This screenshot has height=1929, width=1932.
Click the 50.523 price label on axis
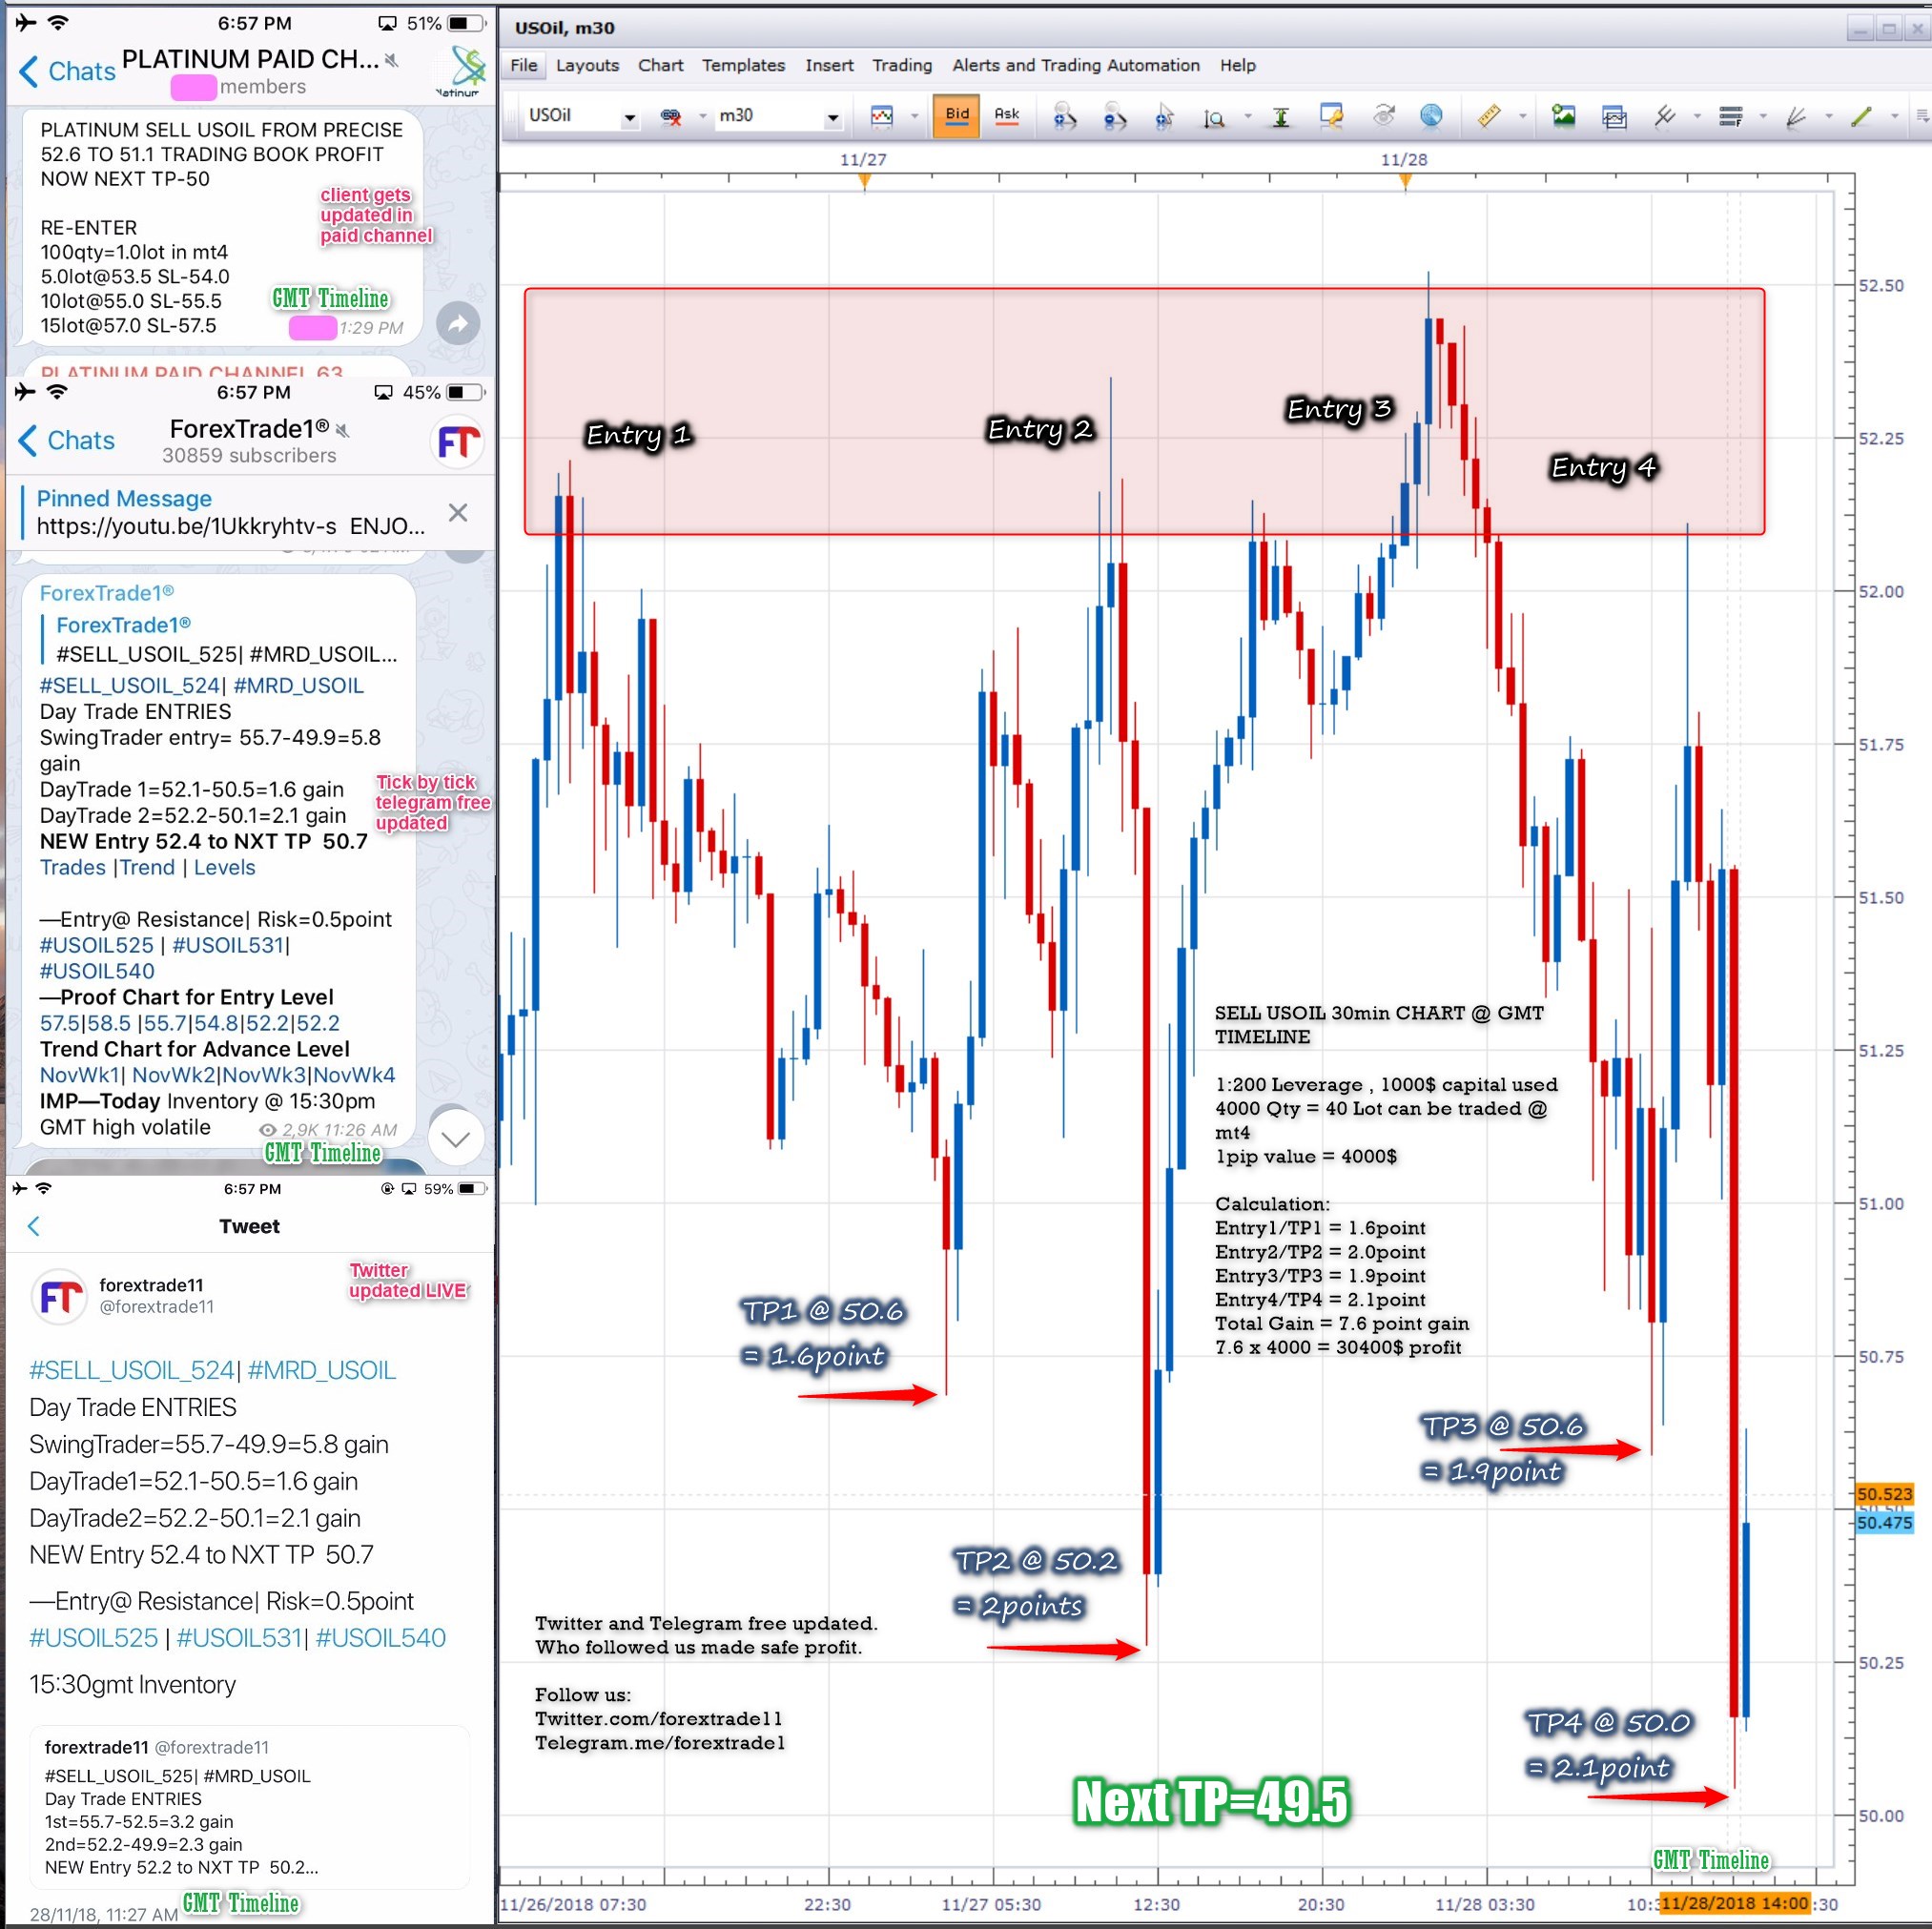[1884, 1495]
